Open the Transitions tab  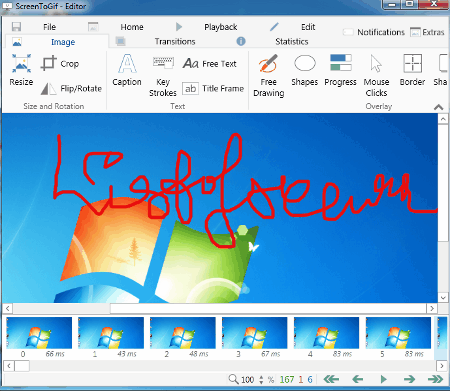click(x=175, y=42)
